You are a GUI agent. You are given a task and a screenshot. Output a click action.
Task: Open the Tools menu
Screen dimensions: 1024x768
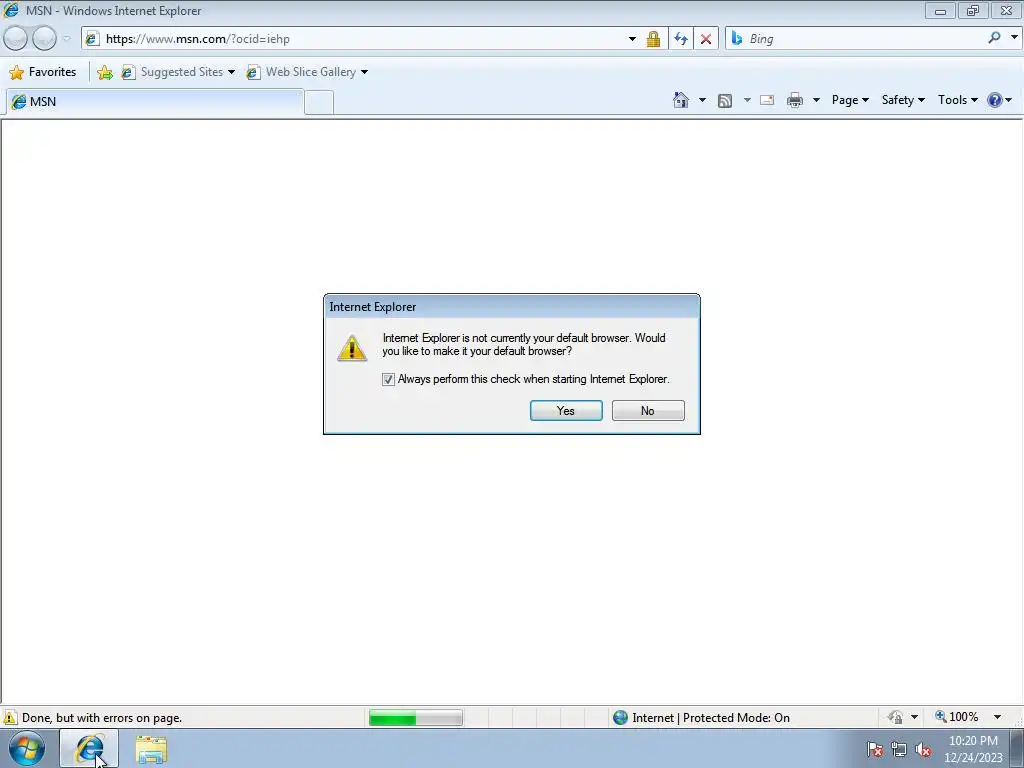pyautogui.click(x=957, y=100)
